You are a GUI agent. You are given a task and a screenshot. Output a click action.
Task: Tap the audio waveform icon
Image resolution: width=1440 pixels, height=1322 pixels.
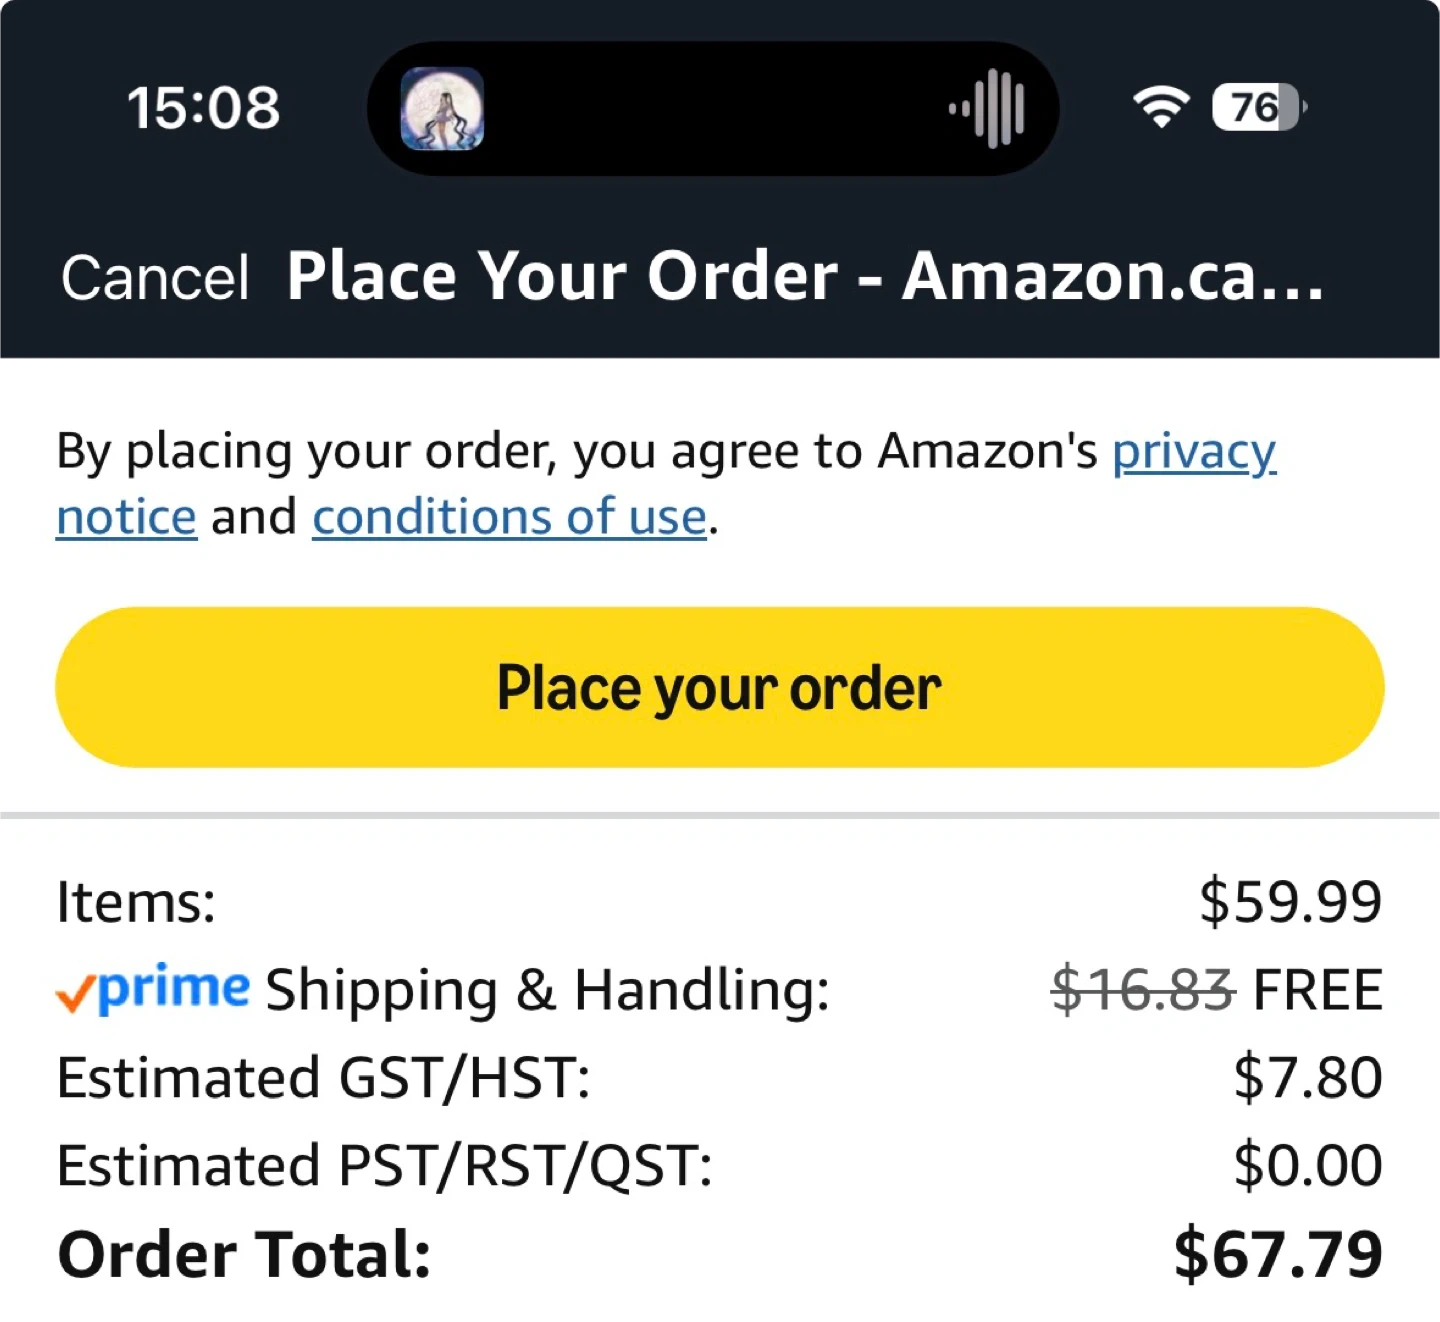[988, 108]
